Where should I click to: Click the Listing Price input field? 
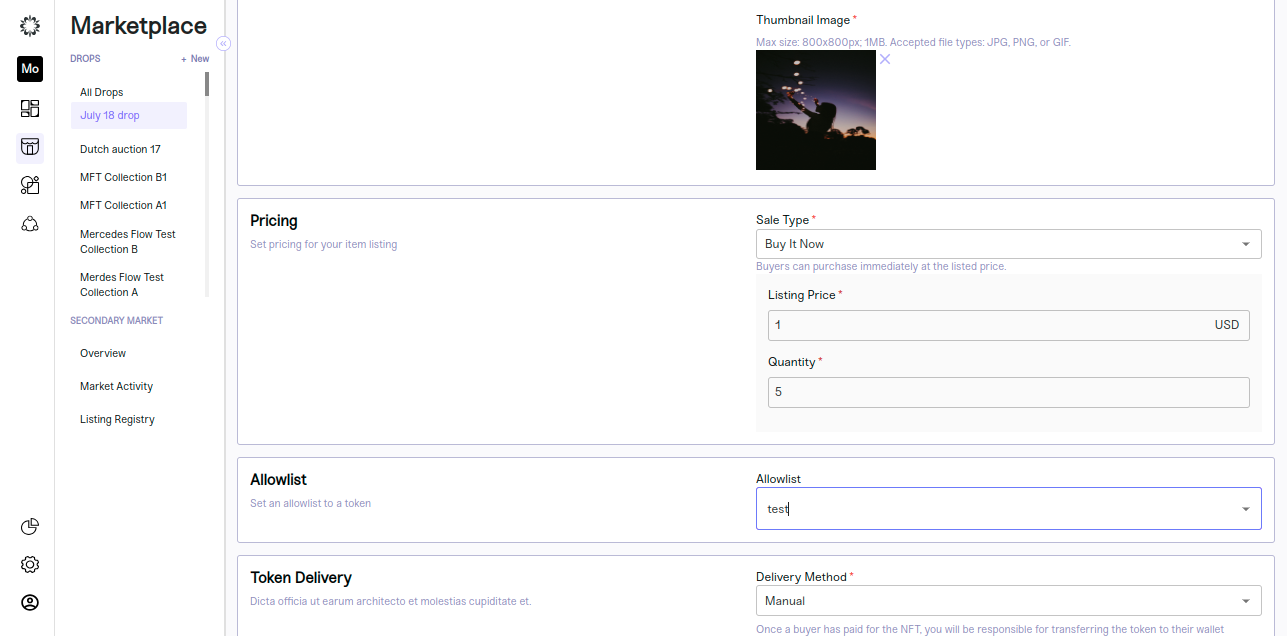1008,325
